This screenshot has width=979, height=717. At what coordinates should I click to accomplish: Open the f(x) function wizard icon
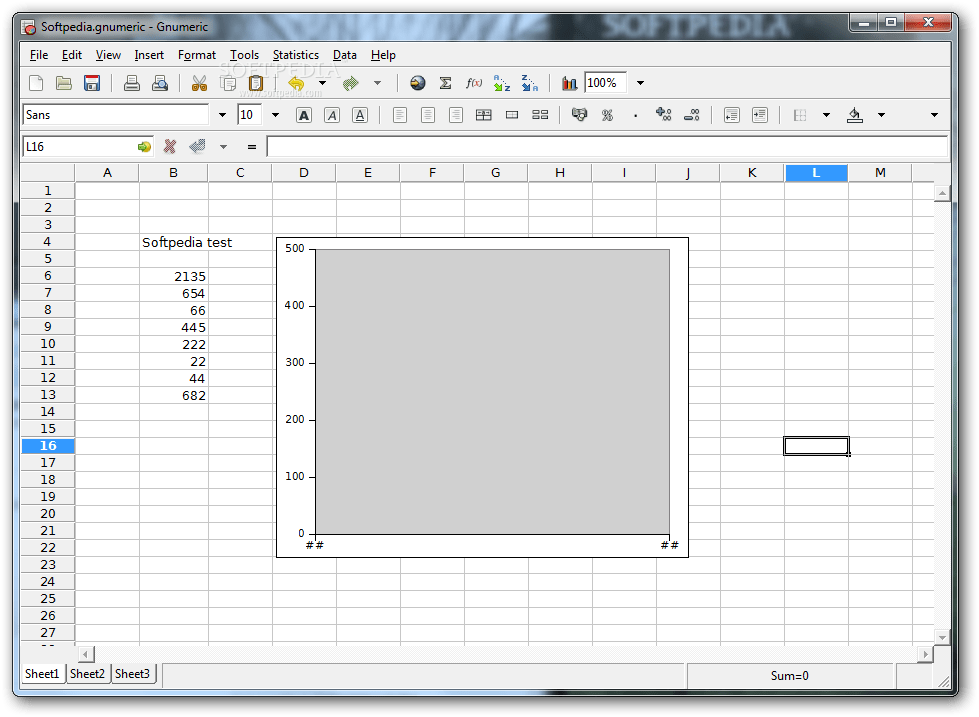pos(474,83)
